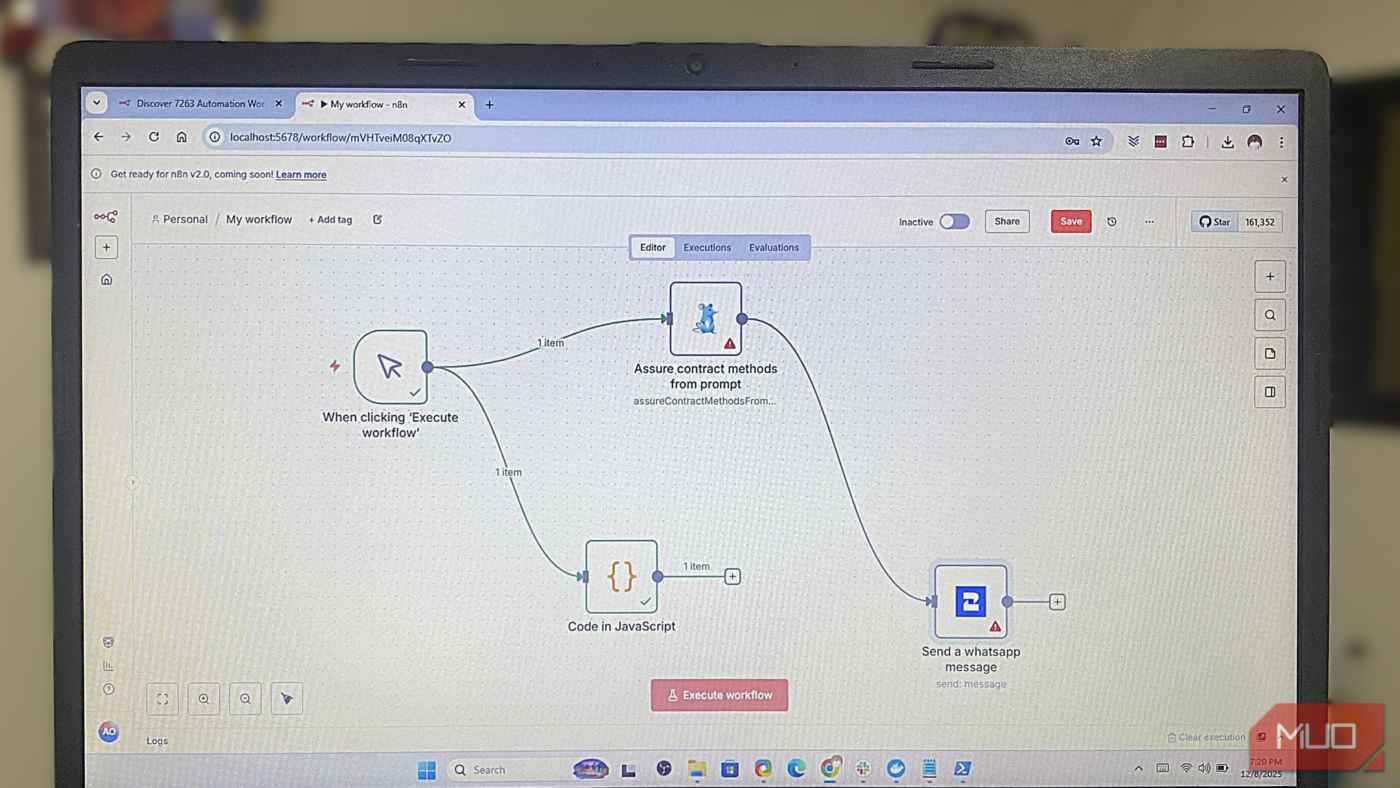
Task: Bookmark the page with the star icon
Action: [x=1096, y=141]
